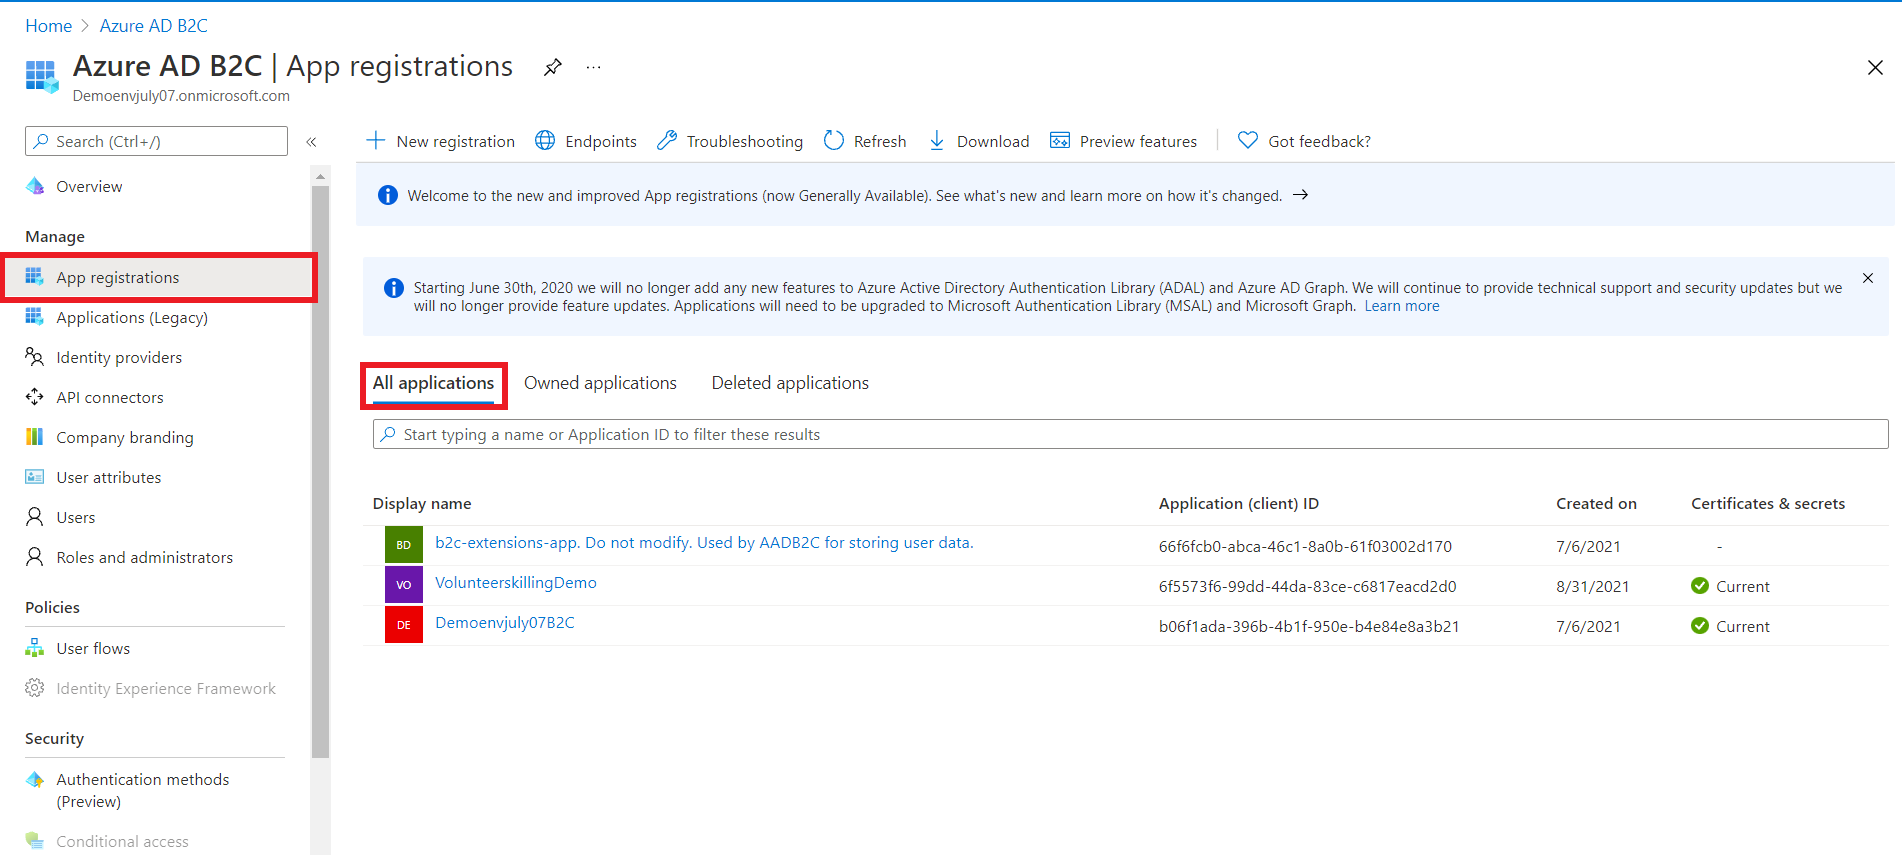Viewport: 1902px width, 855px height.
Task: Switch to Owned applications tab
Action: tap(600, 383)
